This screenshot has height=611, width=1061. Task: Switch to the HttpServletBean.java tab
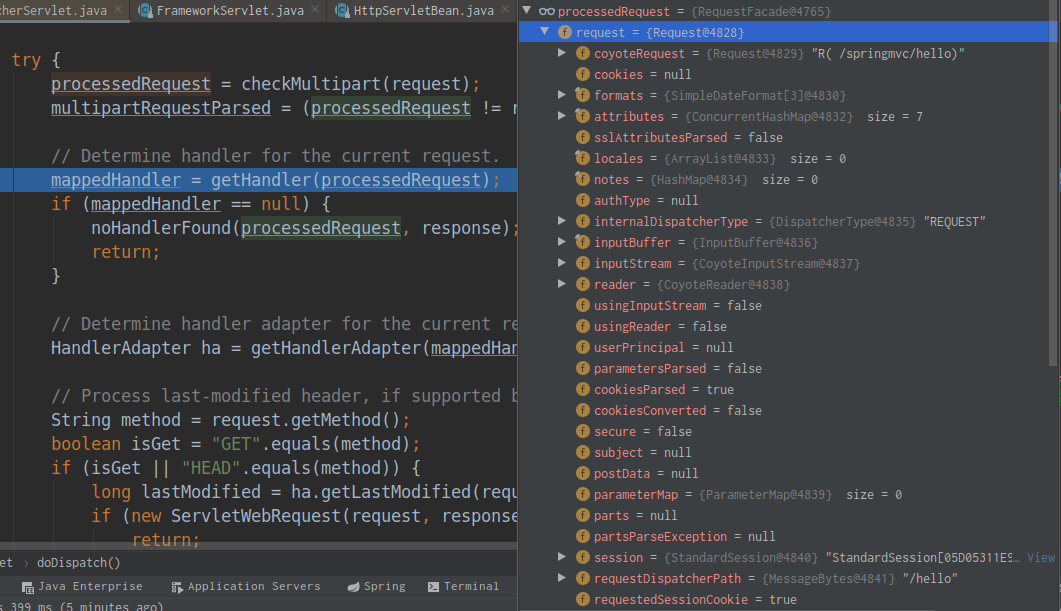click(423, 11)
